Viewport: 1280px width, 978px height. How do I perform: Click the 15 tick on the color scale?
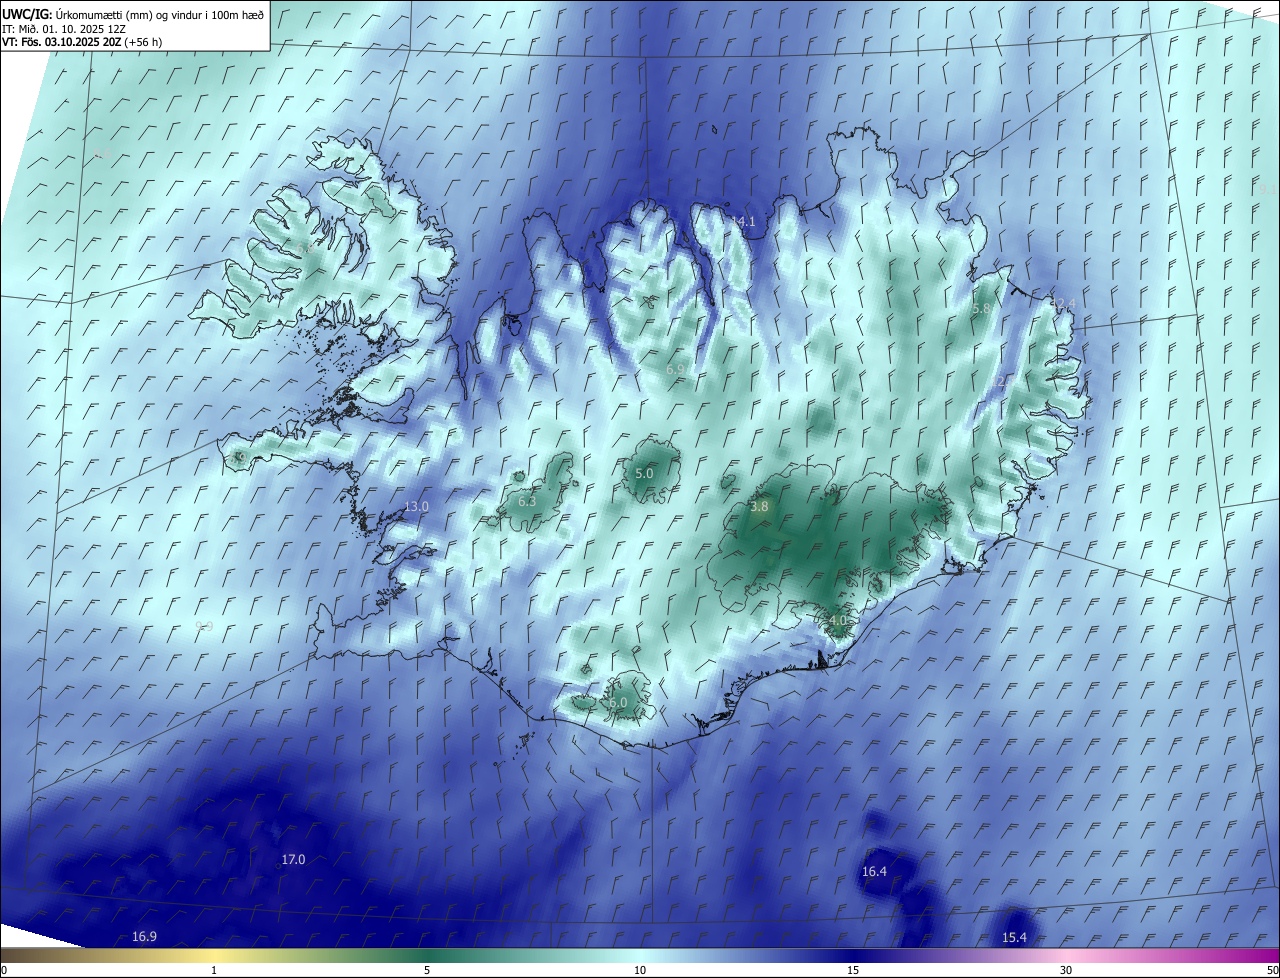(853, 970)
